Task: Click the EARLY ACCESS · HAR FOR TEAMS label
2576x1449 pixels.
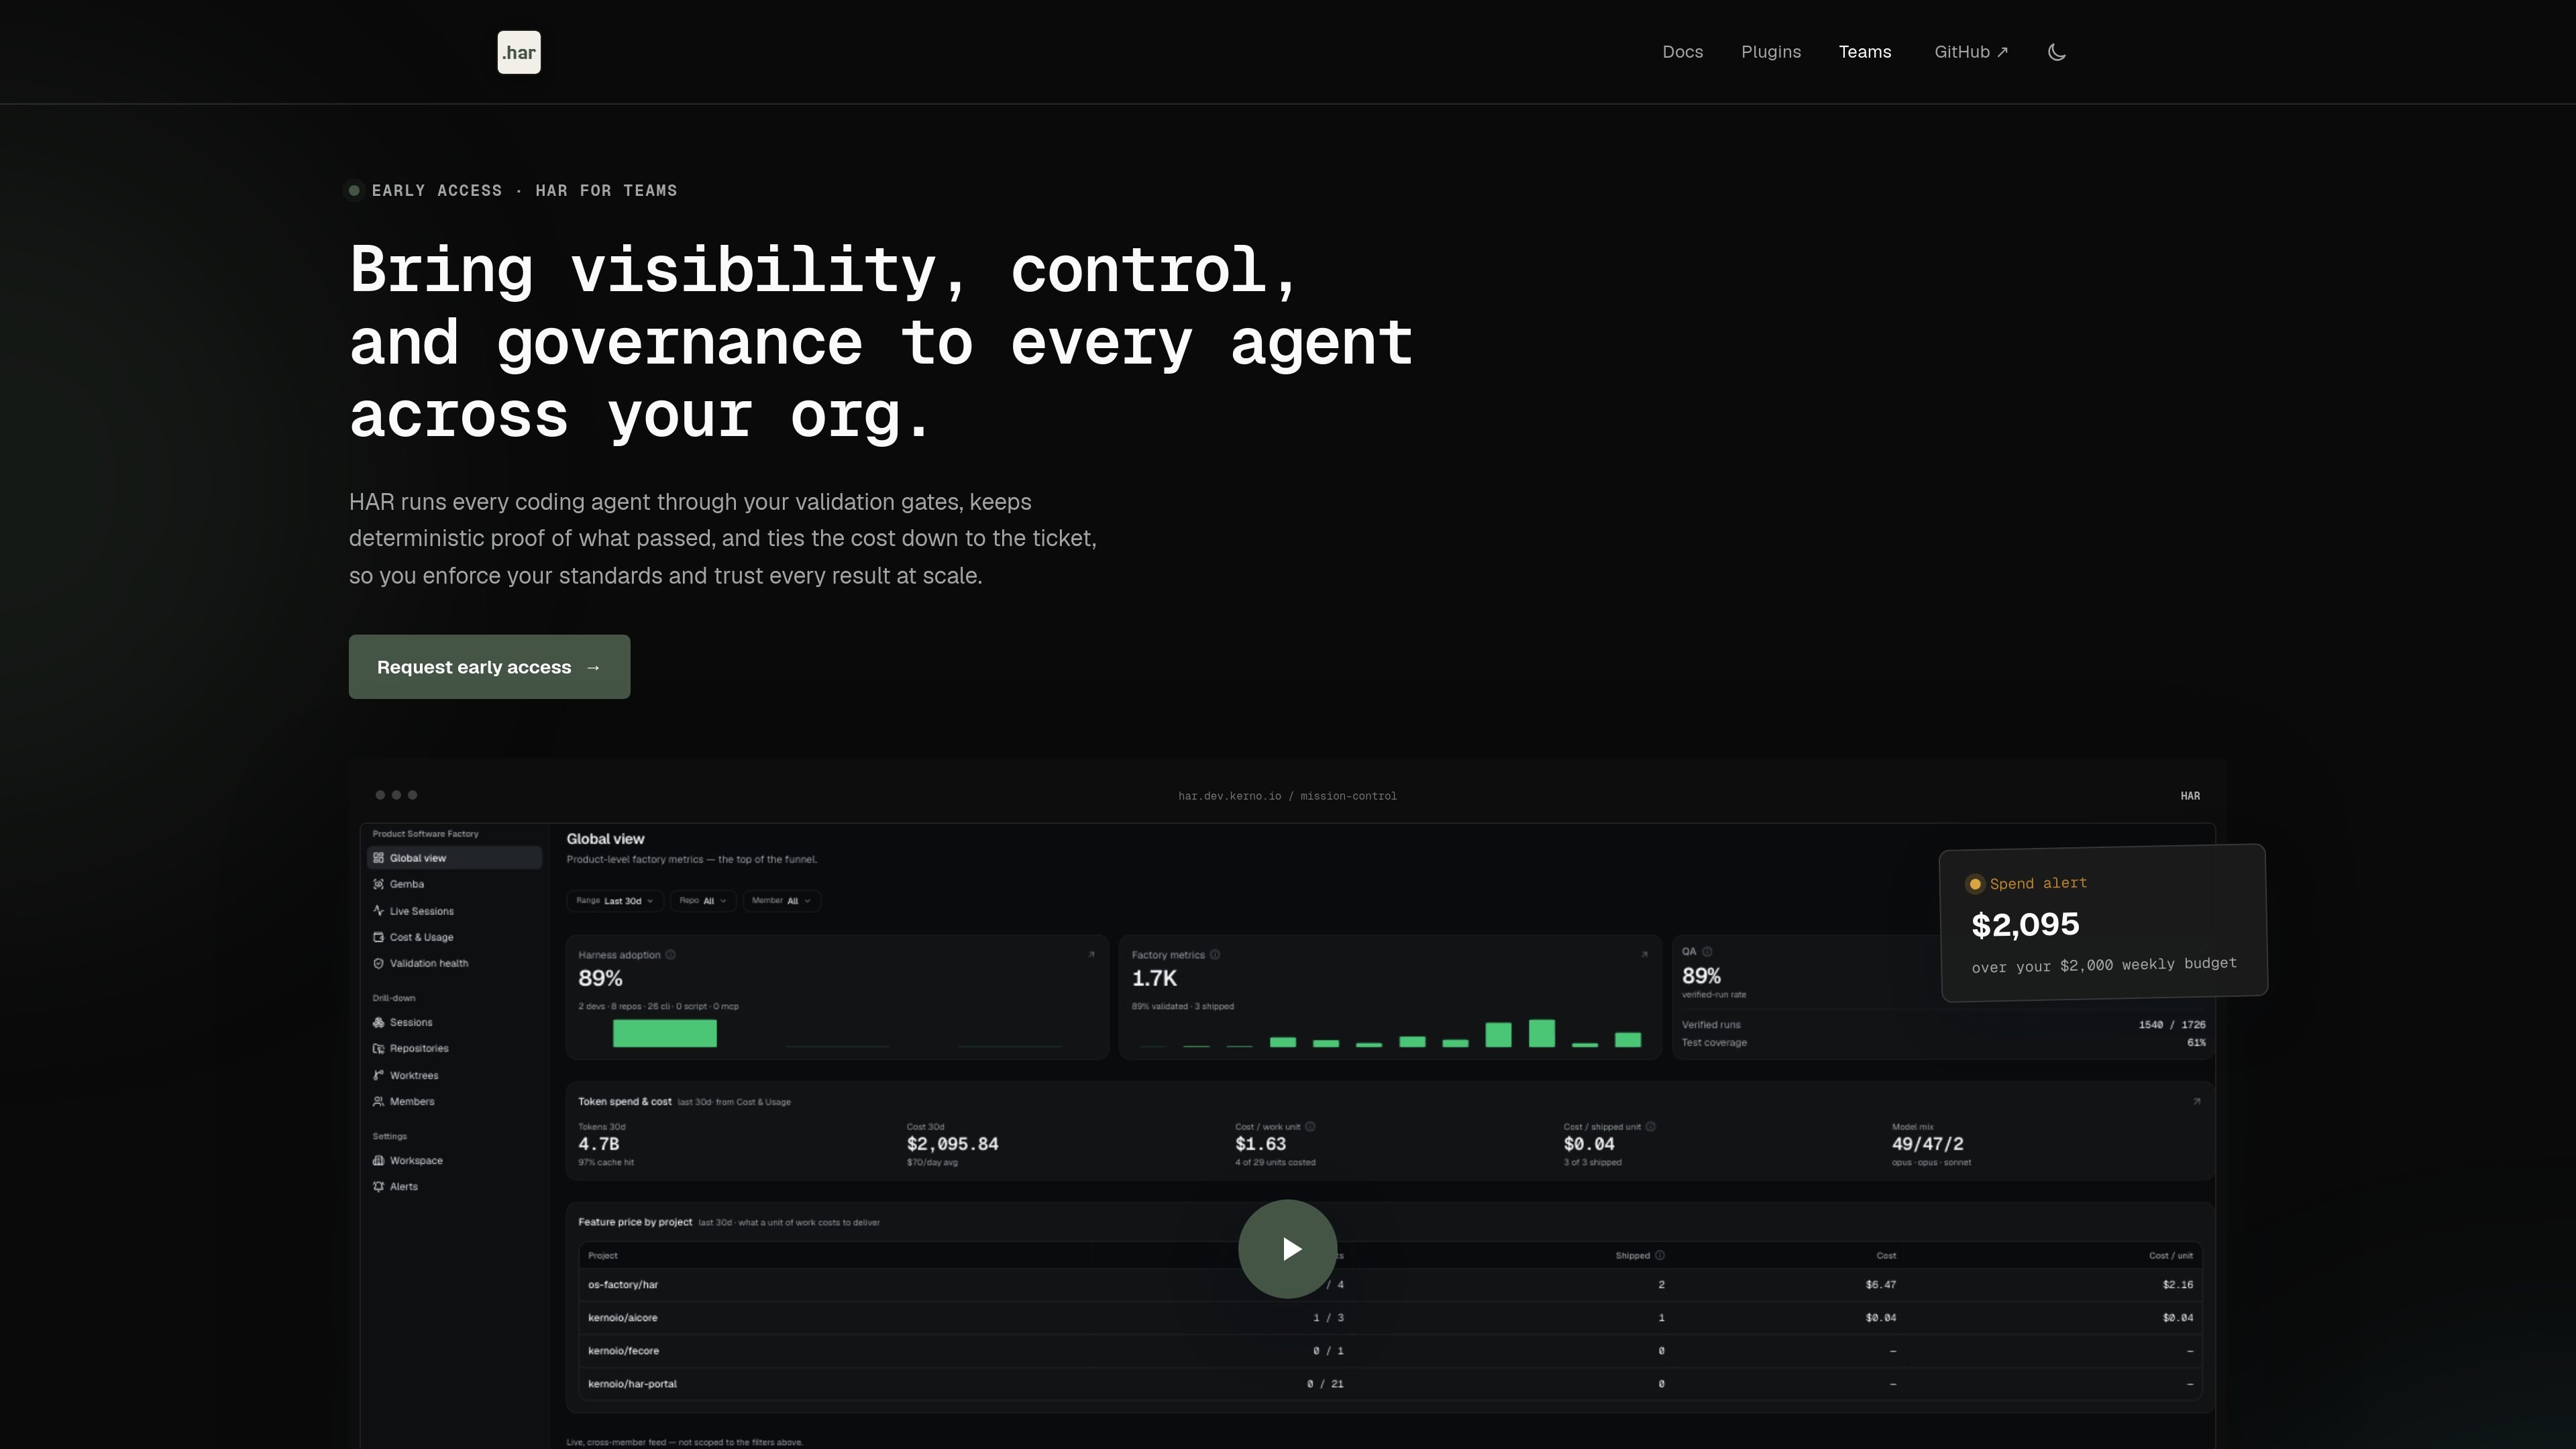Action: click(524, 191)
